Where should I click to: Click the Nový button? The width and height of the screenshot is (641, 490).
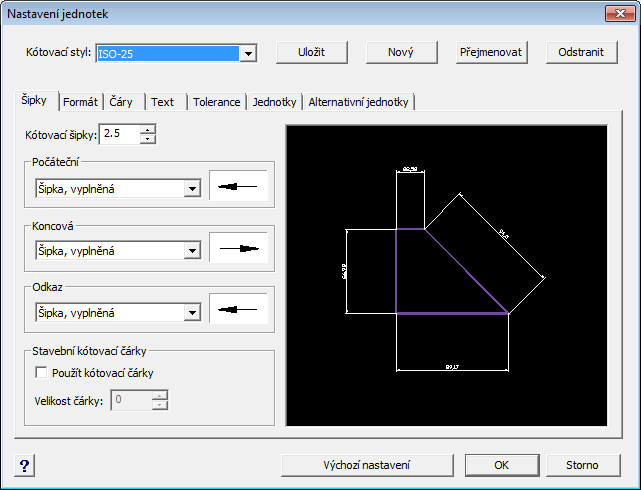(x=401, y=52)
